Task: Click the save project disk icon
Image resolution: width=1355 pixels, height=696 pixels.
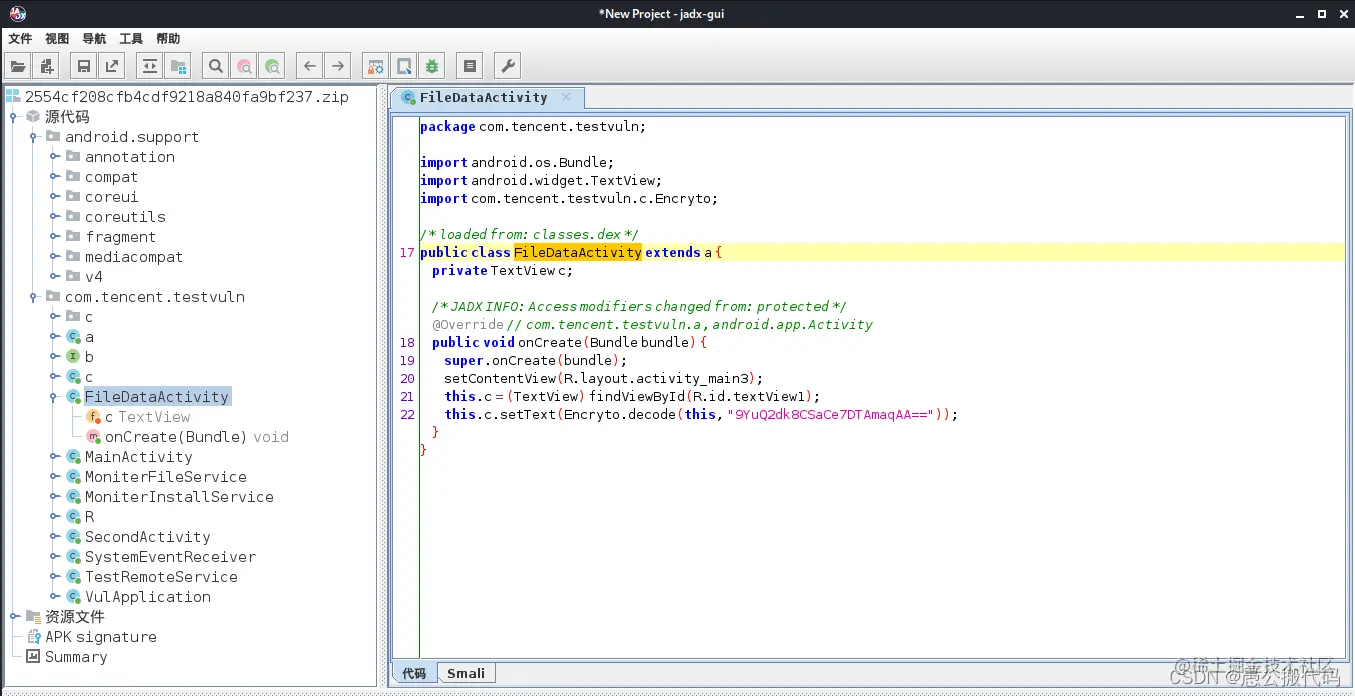Action: 84,67
